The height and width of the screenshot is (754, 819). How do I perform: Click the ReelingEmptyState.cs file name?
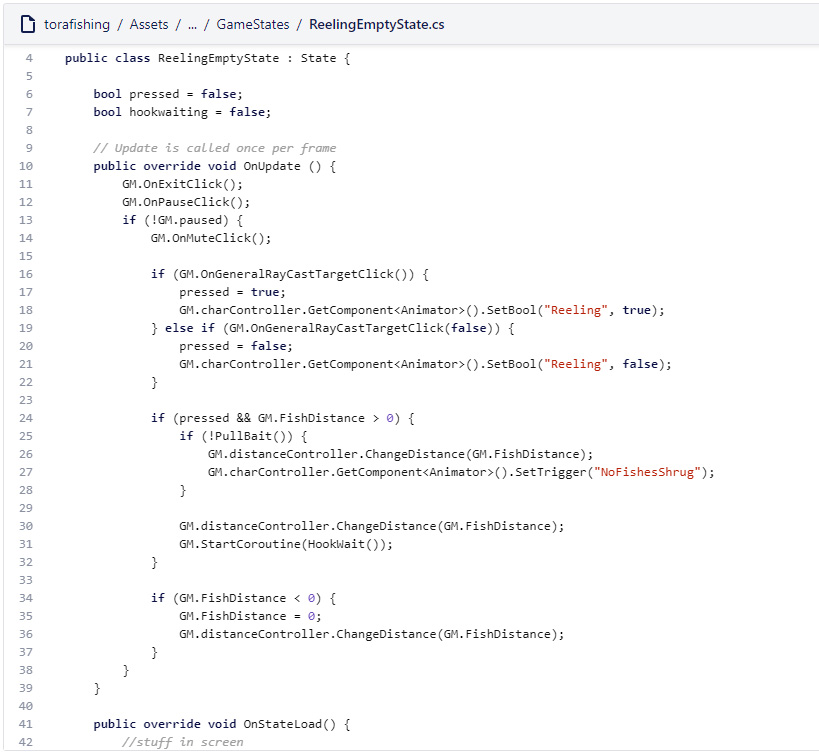(377, 24)
